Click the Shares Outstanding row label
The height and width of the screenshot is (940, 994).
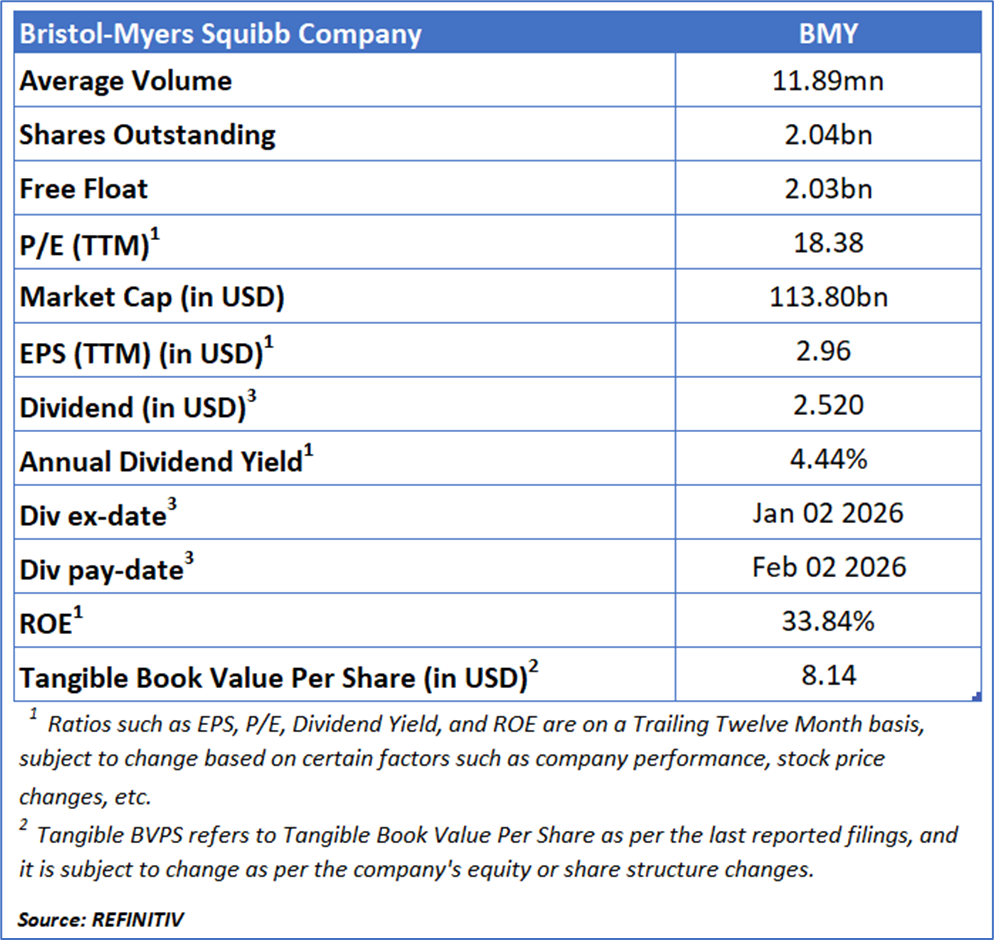[x=148, y=135]
